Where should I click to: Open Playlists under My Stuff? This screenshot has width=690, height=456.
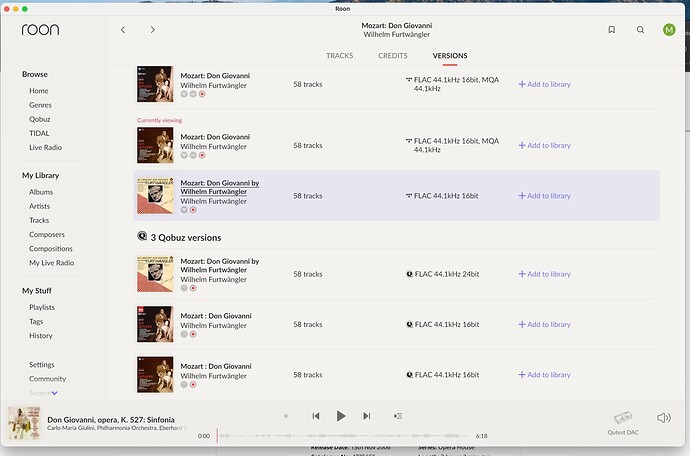[x=42, y=307]
